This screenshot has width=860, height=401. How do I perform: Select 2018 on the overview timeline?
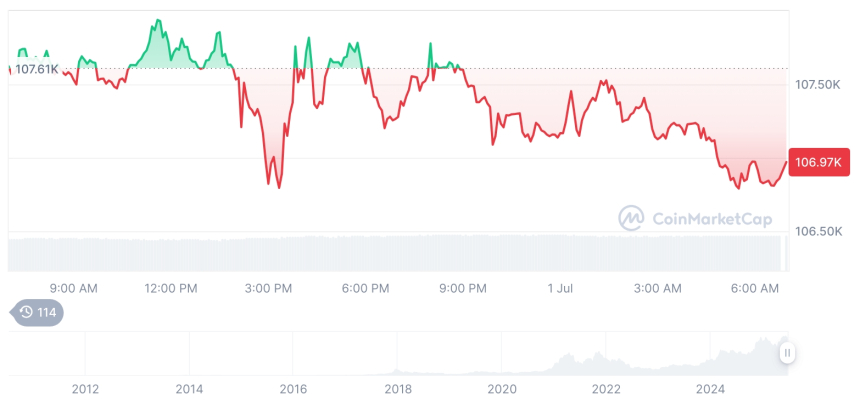tap(398, 389)
